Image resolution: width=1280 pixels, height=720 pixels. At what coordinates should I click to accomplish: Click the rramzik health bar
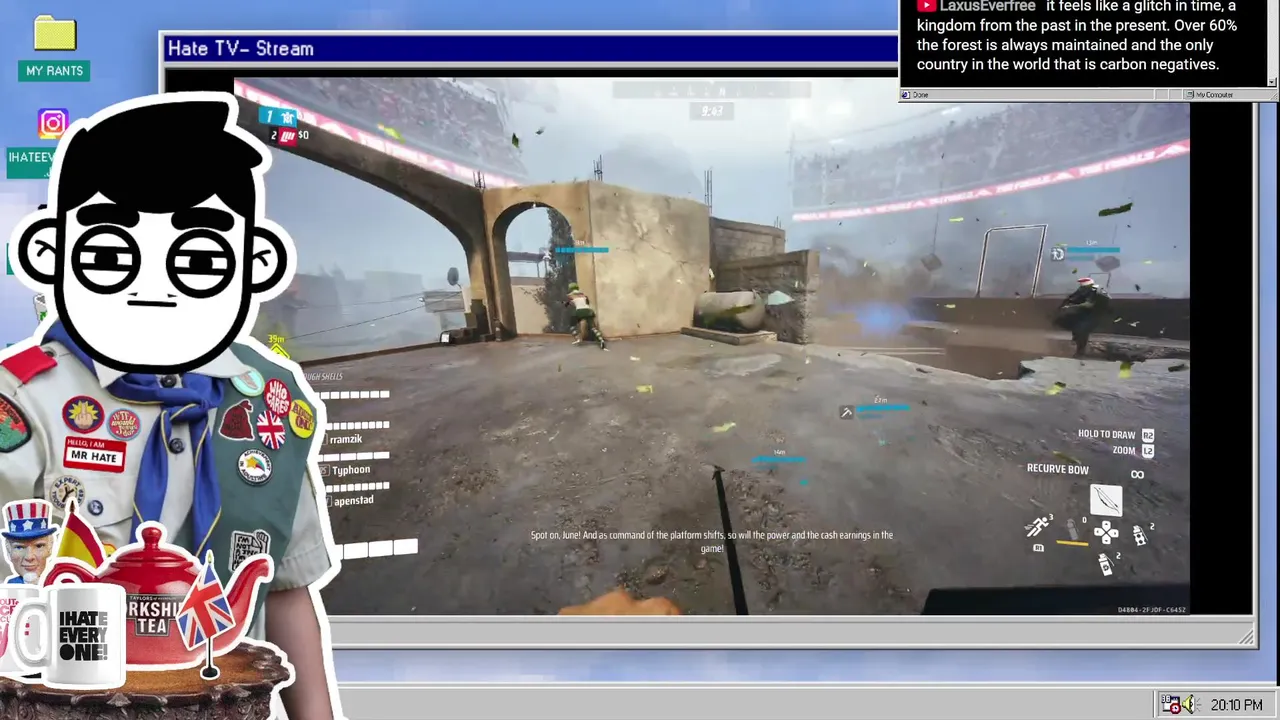tap(357, 425)
